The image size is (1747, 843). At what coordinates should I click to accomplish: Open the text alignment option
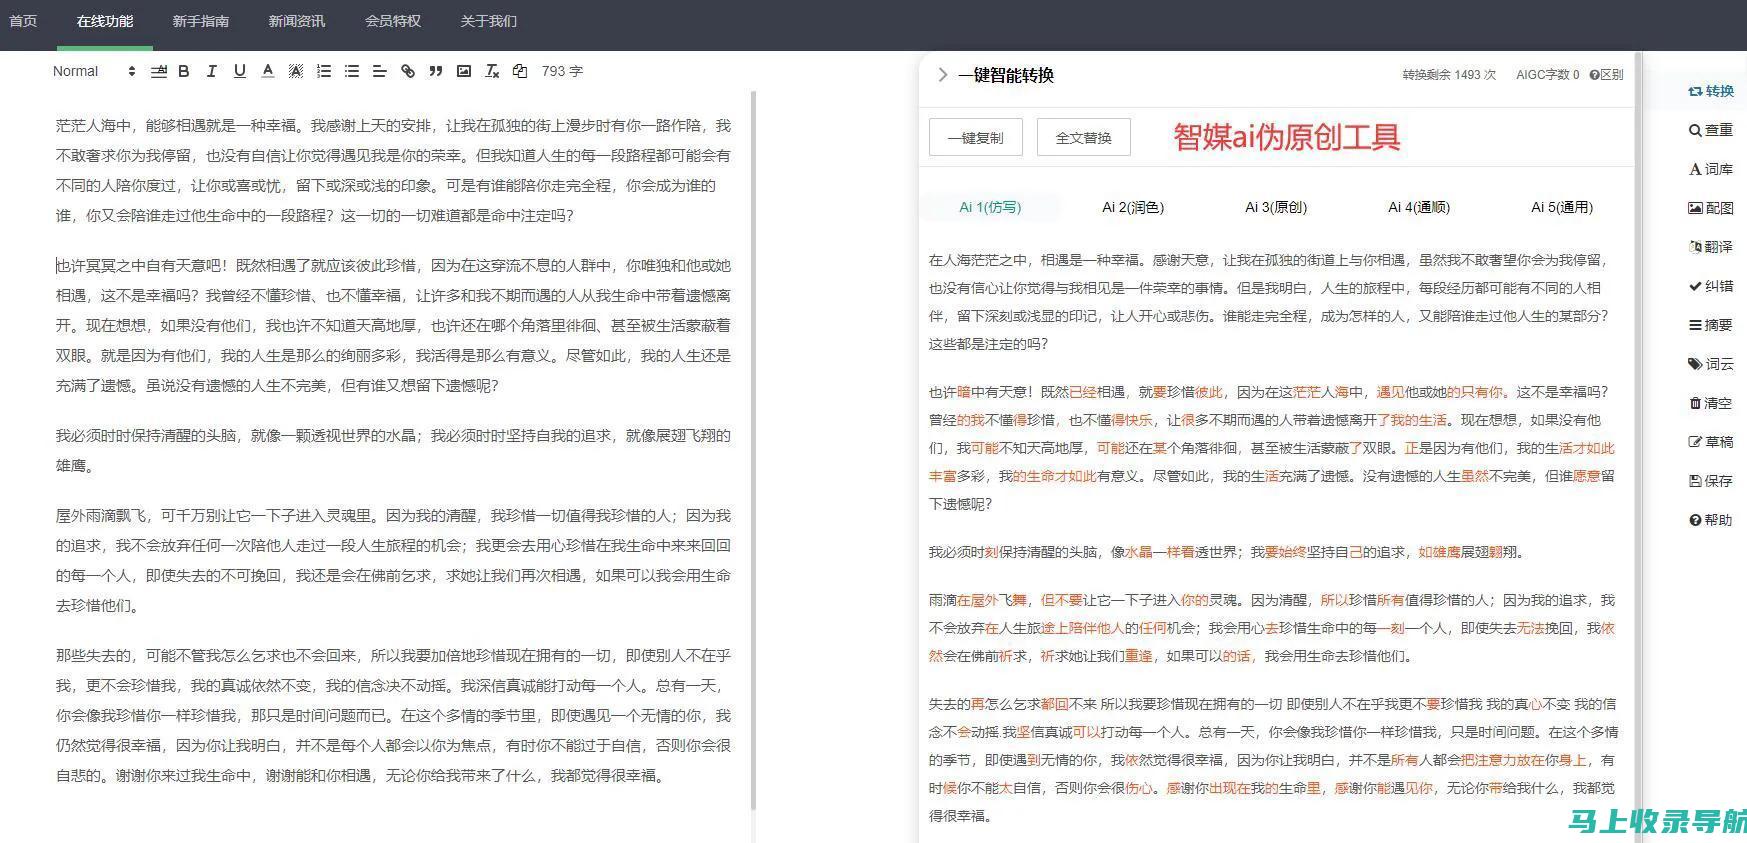pos(379,71)
